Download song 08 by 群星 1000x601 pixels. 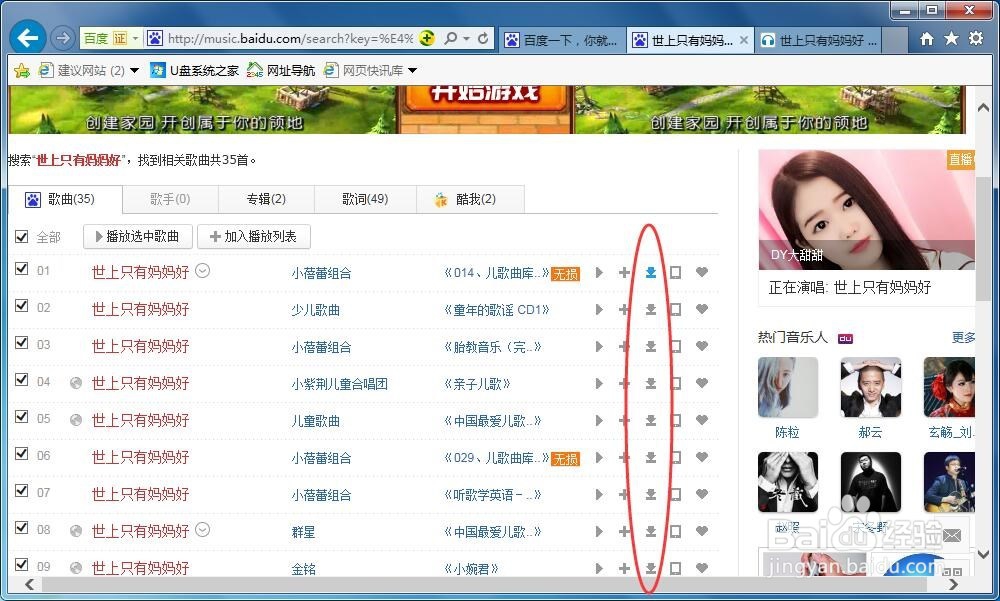point(651,531)
